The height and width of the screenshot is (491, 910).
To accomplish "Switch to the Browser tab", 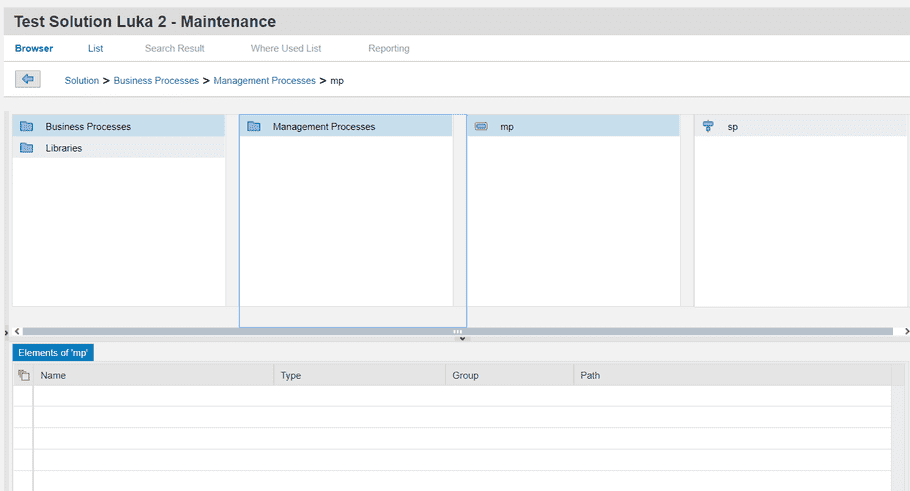I will tap(34, 48).
